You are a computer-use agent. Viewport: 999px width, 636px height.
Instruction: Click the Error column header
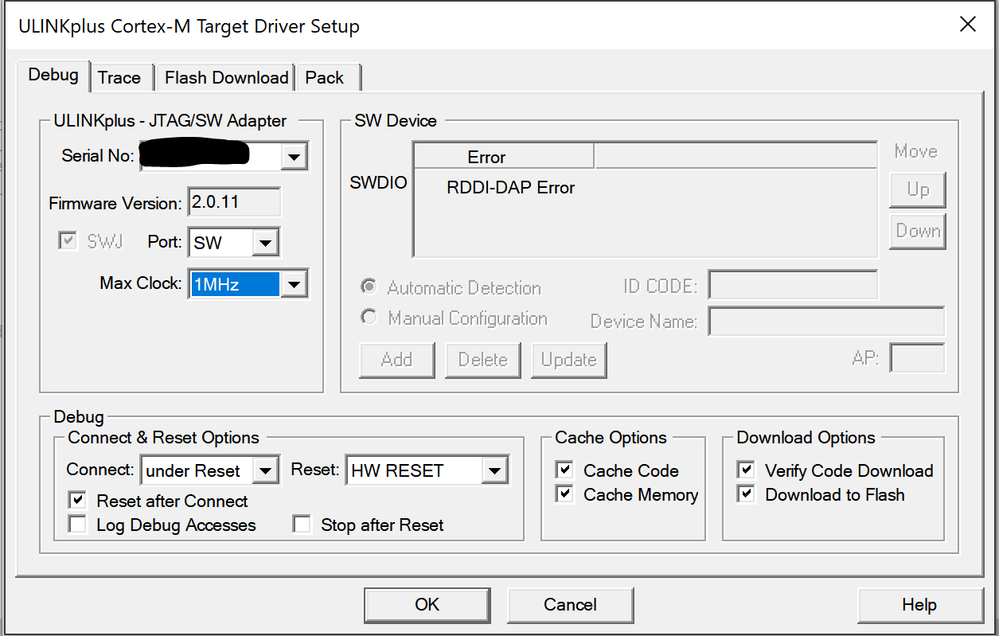[x=504, y=157]
